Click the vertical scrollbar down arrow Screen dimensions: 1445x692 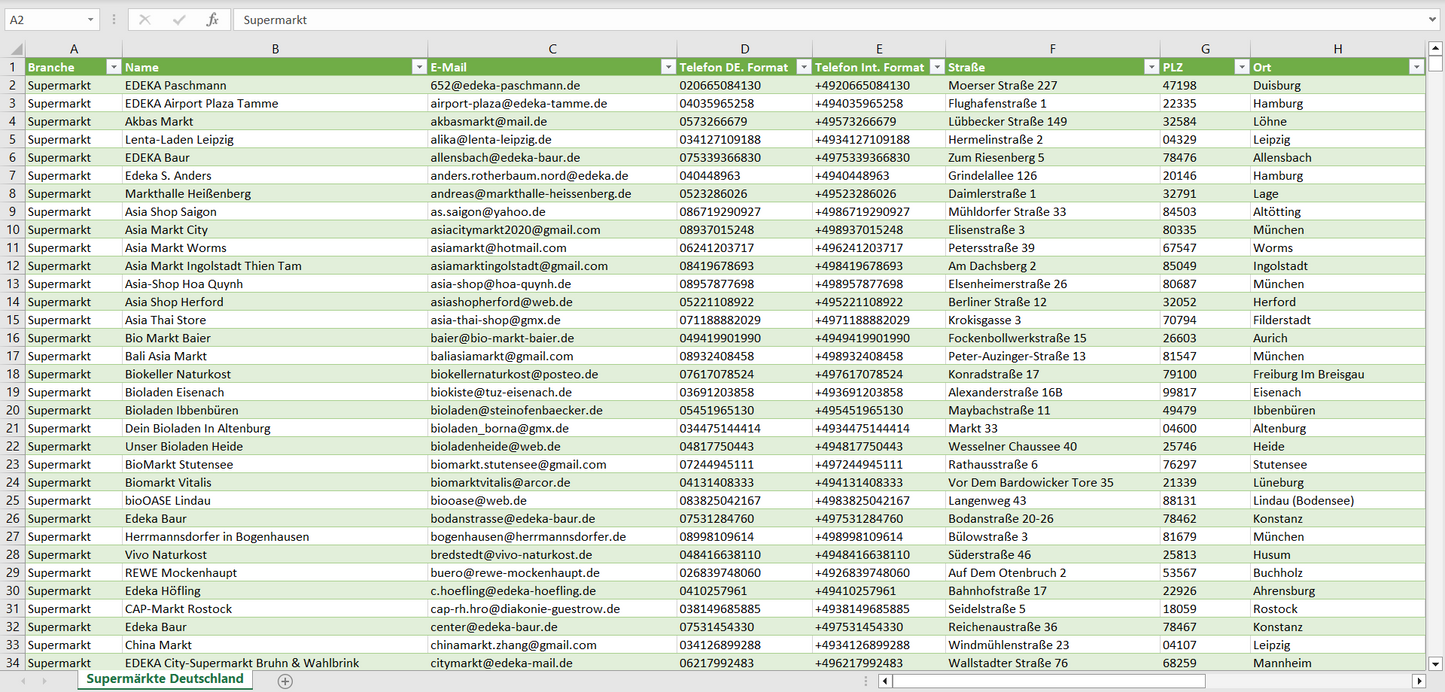1436,663
